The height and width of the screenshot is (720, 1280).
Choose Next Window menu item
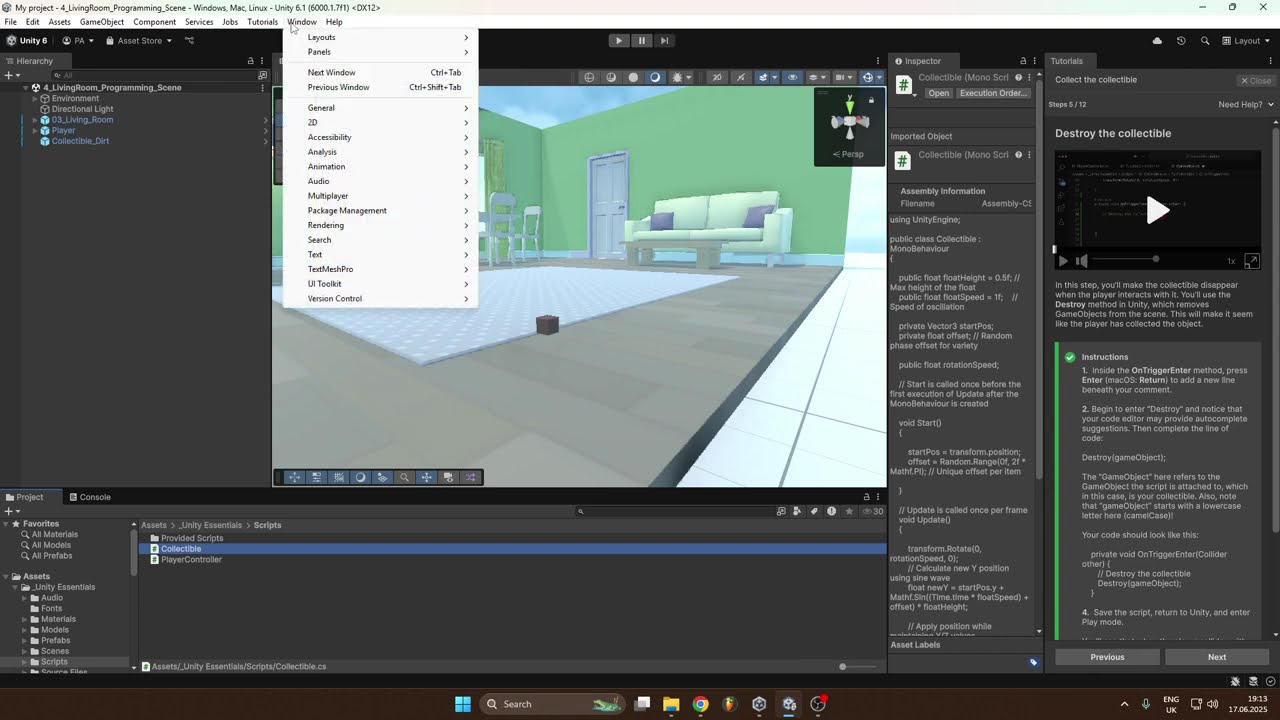pyautogui.click(x=380, y=72)
